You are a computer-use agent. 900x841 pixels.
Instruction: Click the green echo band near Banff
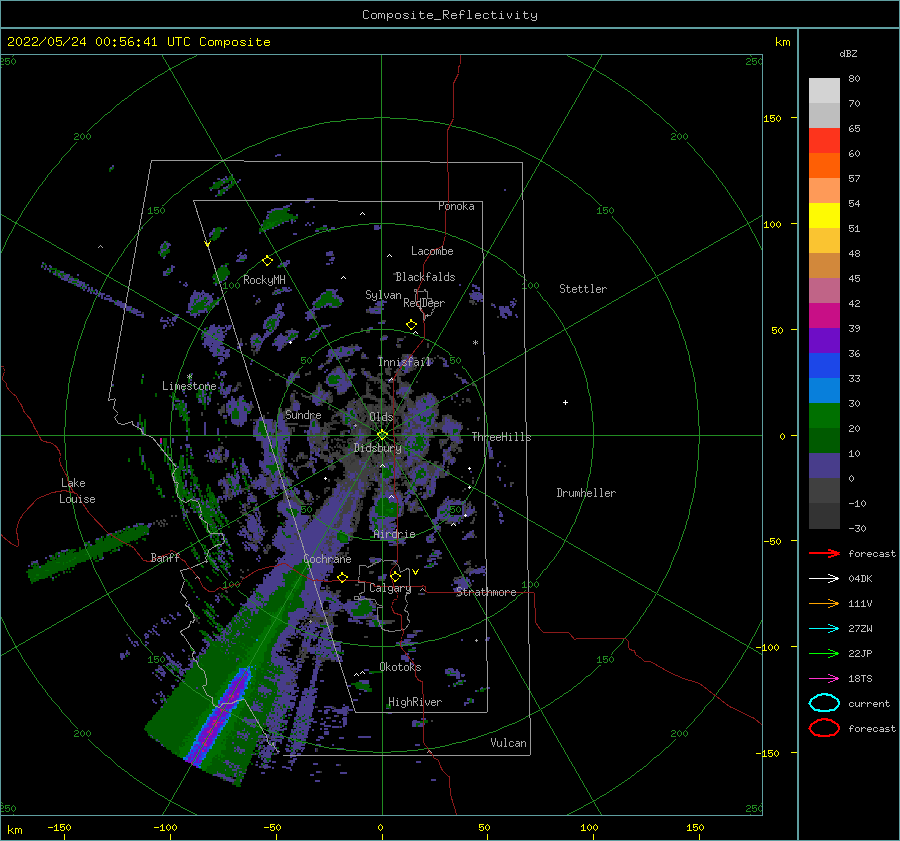(89, 552)
